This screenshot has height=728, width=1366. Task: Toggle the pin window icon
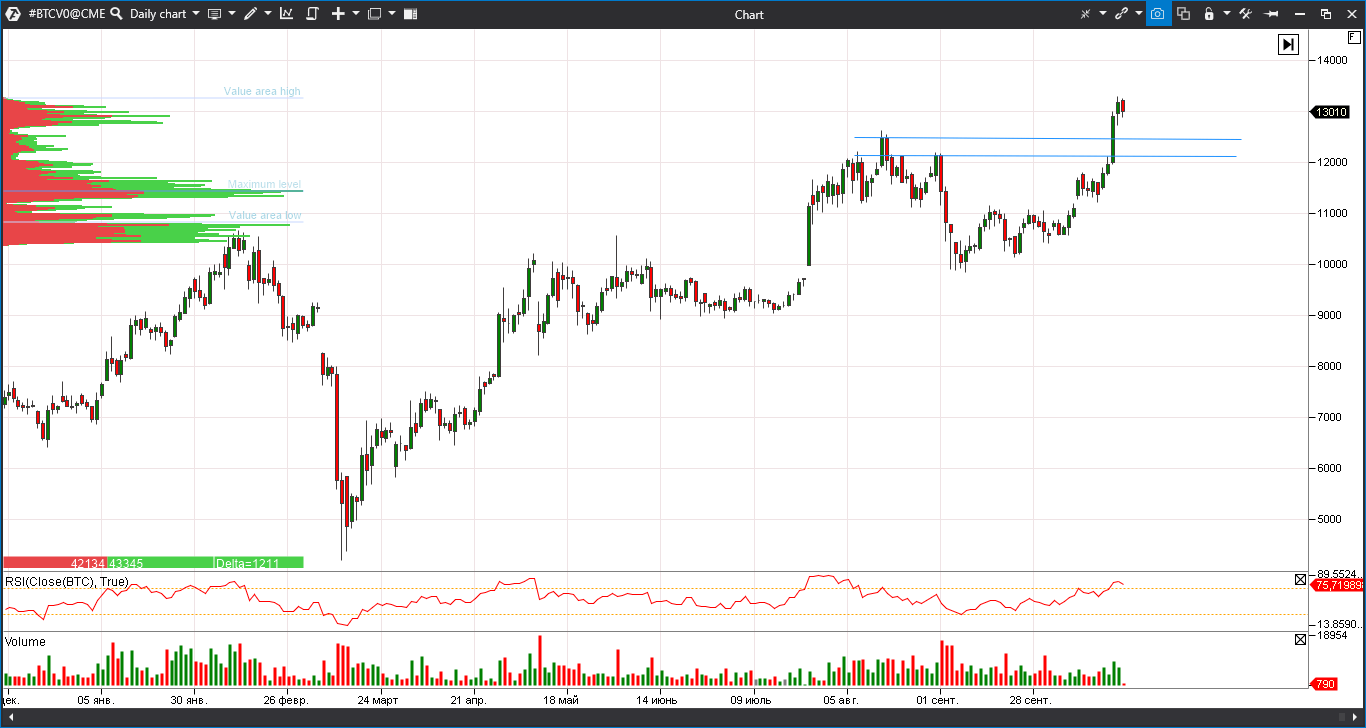point(1272,14)
